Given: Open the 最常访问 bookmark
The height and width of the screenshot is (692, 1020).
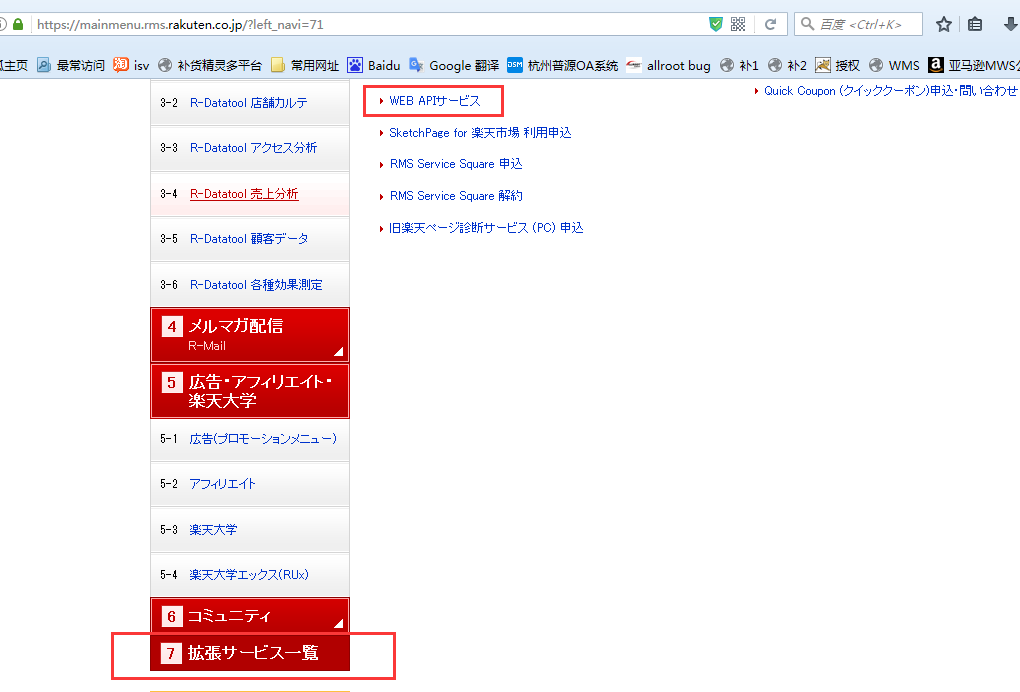Looking at the screenshot, I should (x=71, y=65).
